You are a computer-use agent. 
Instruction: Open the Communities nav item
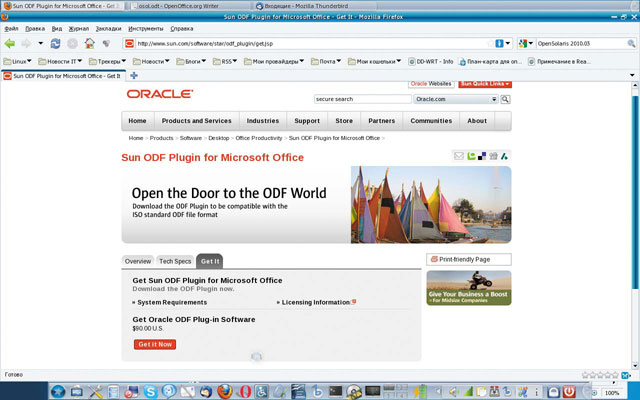(x=431, y=121)
